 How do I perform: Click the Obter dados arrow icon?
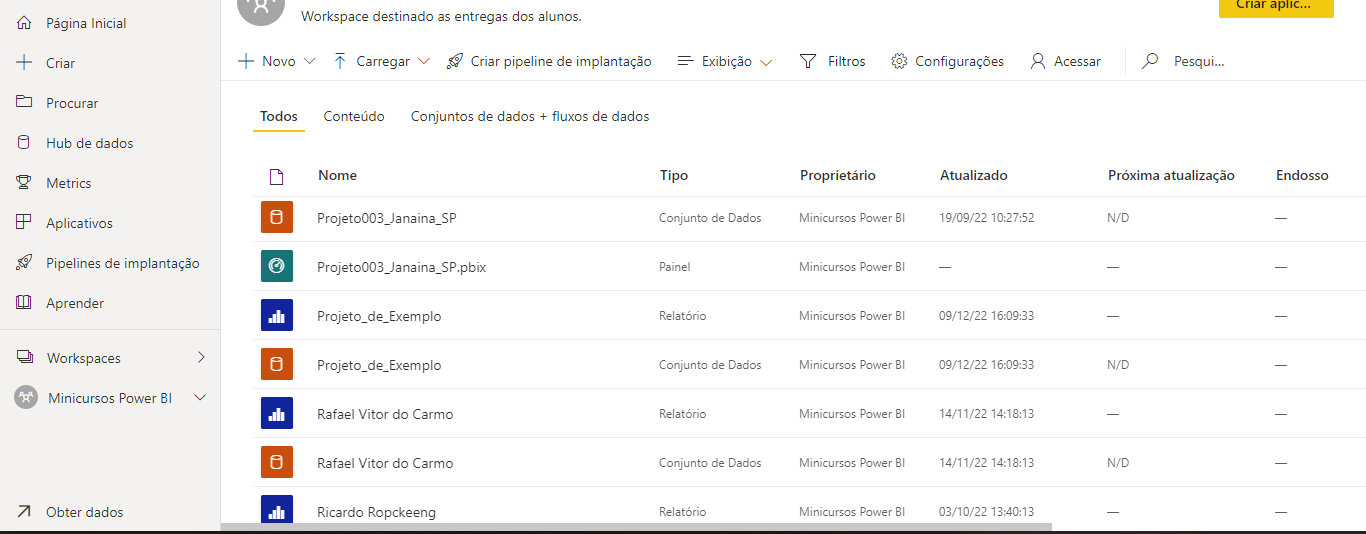click(24, 512)
